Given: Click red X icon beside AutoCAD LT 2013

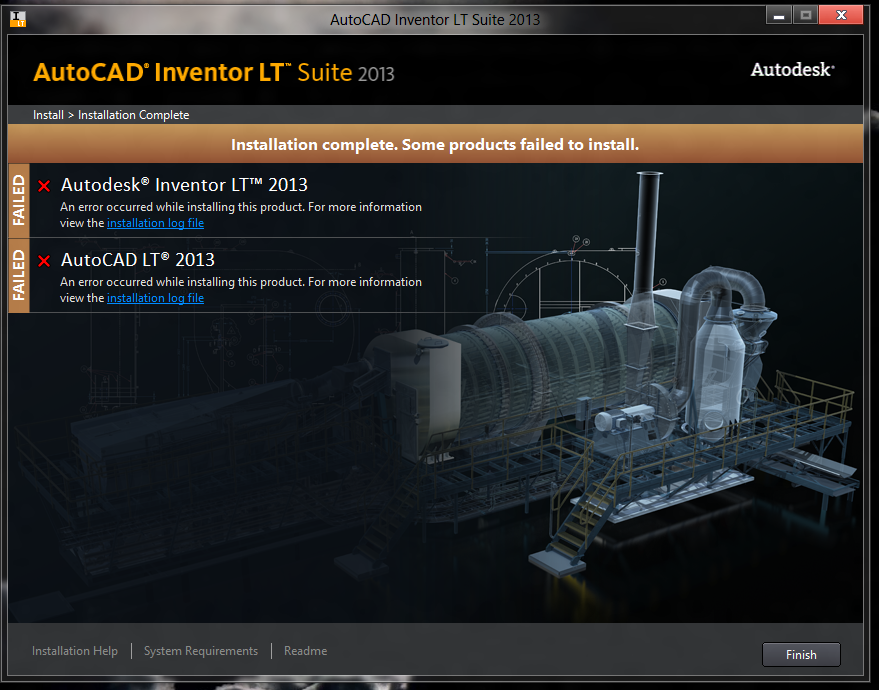Looking at the screenshot, I should coord(44,261).
